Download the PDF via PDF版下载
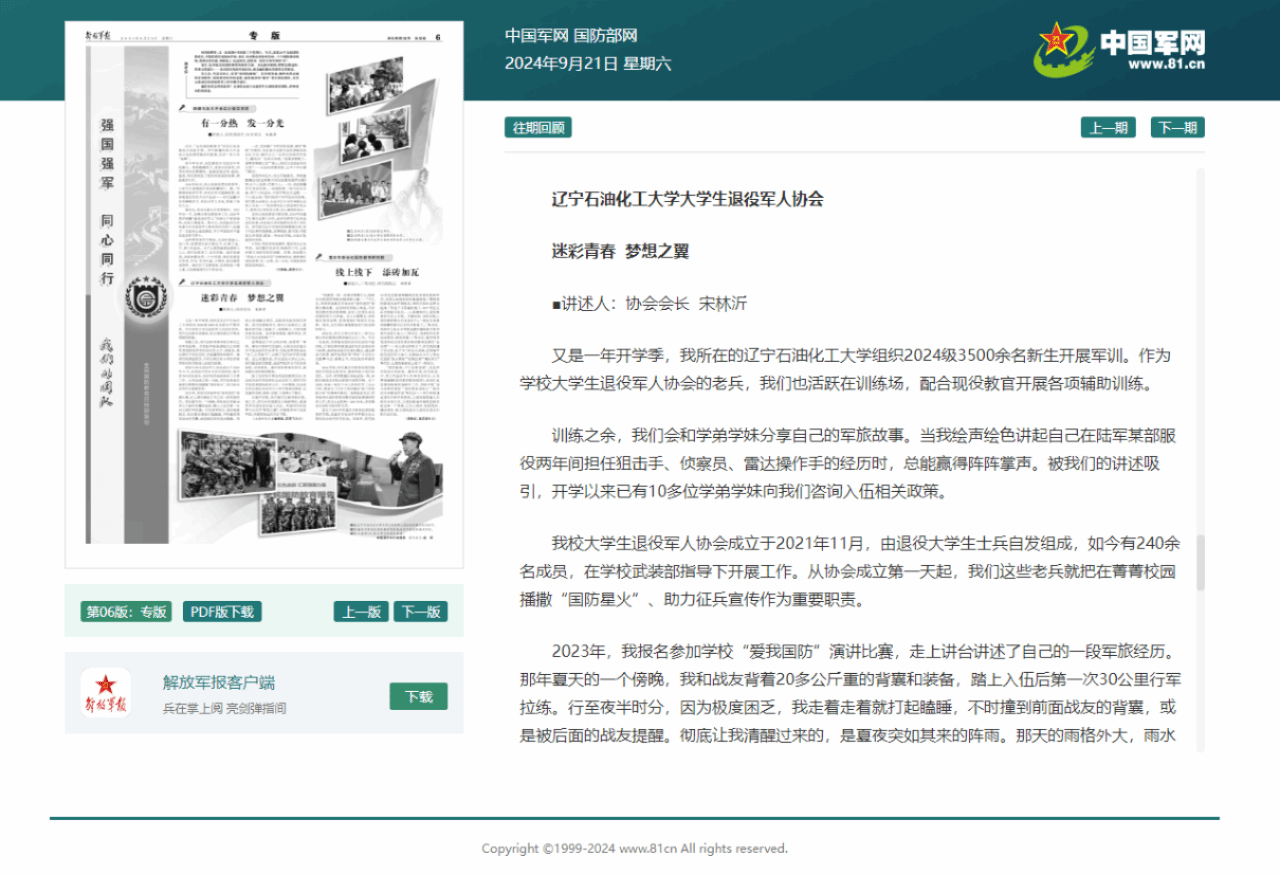Screen dimensions: 1280x874 coord(222,611)
